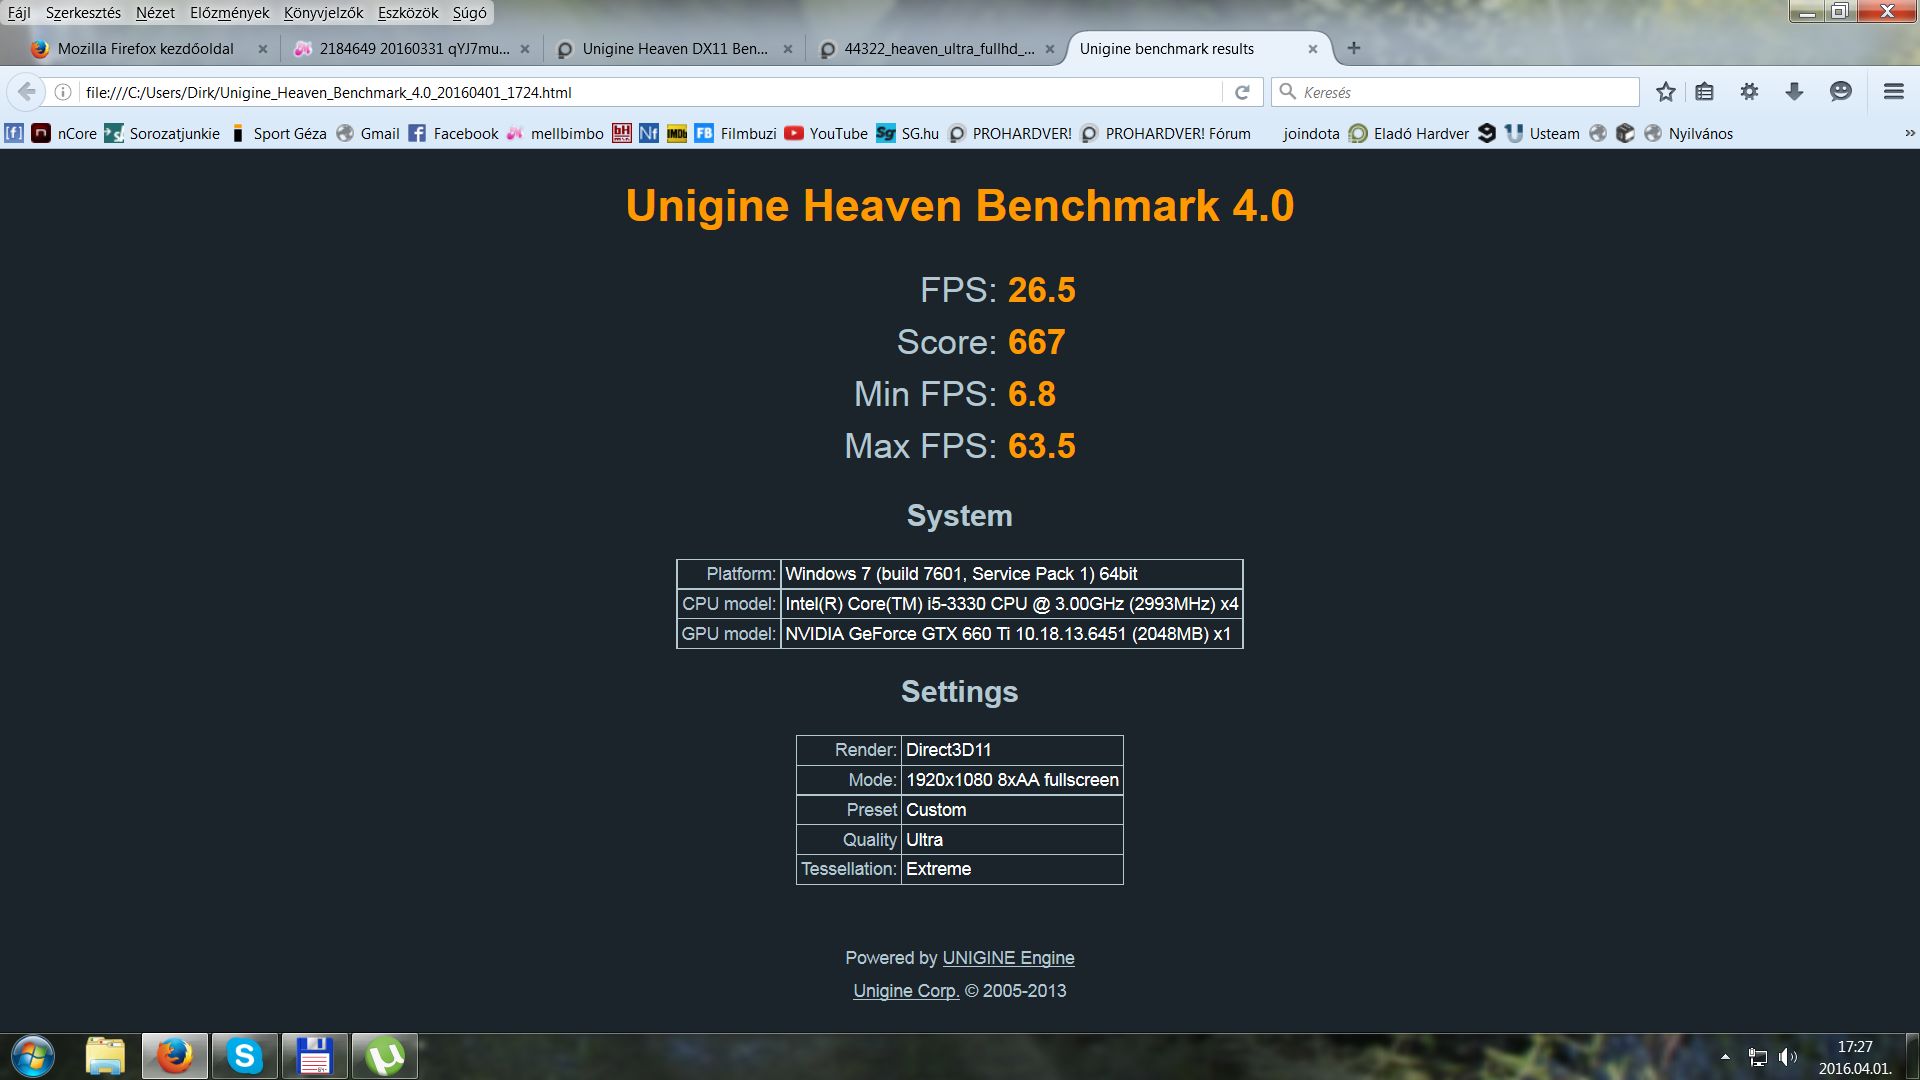Open the nCore bookmark
This screenshot has height=1080, width=1920.
tap(65, 133)
